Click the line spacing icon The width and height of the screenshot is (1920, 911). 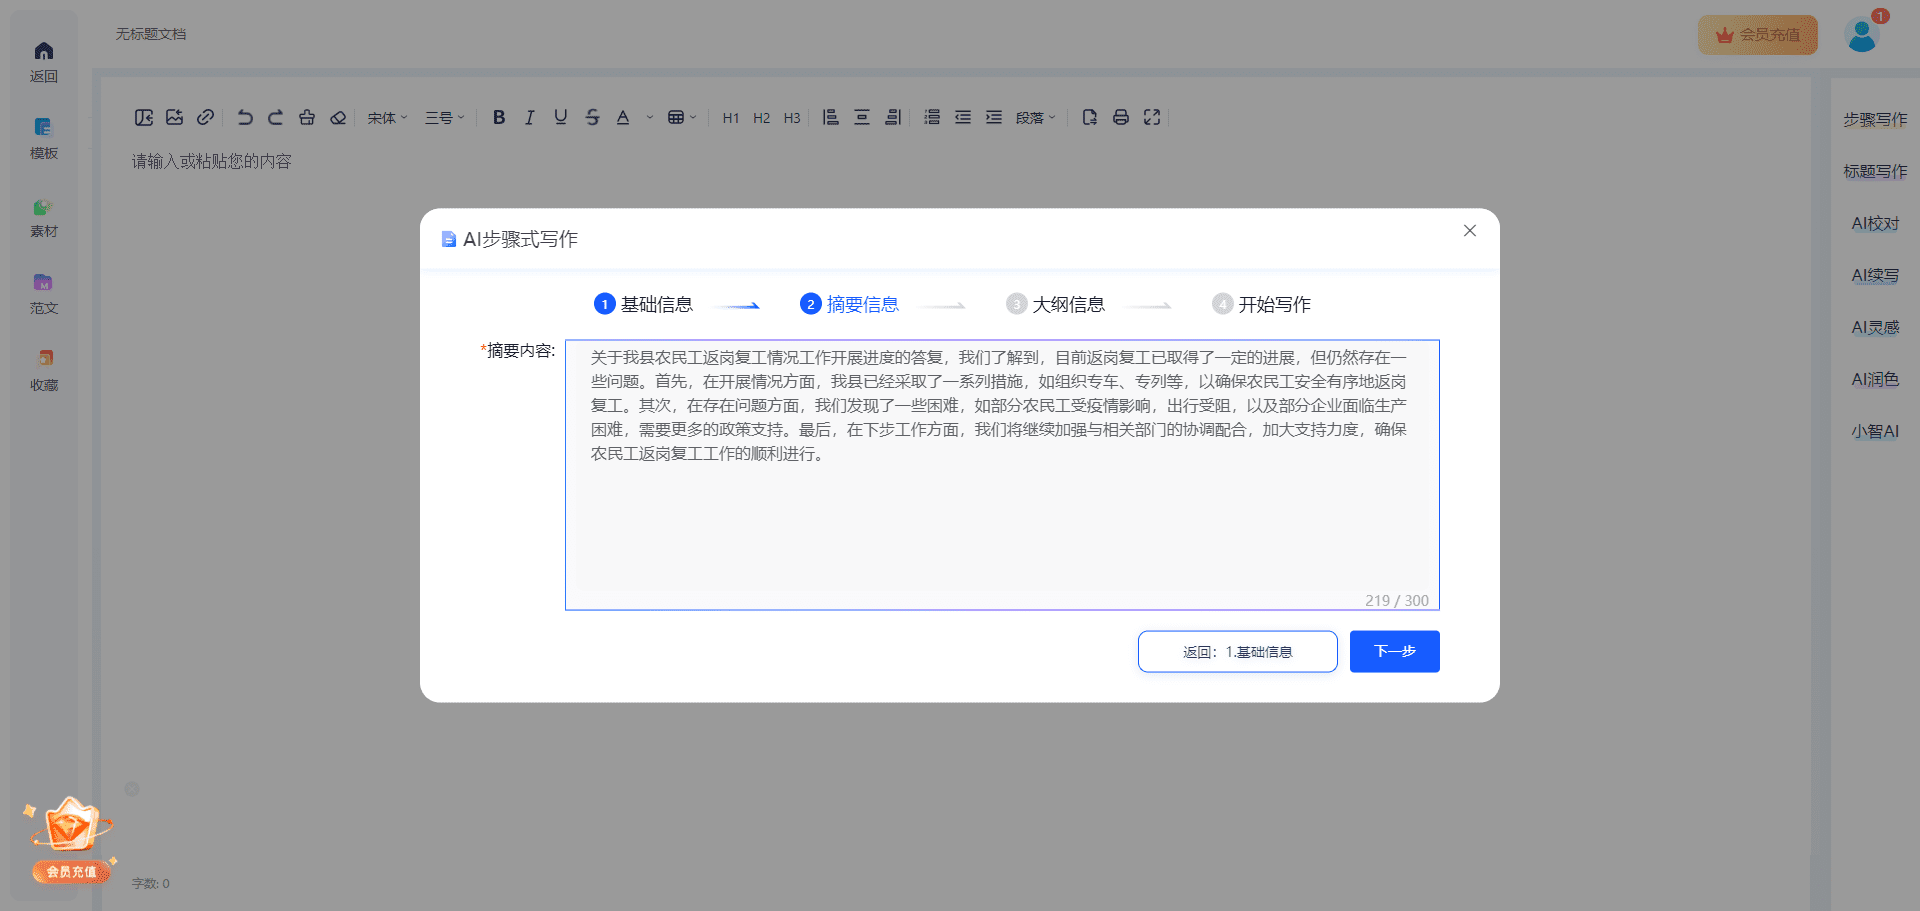pos(932,117)
